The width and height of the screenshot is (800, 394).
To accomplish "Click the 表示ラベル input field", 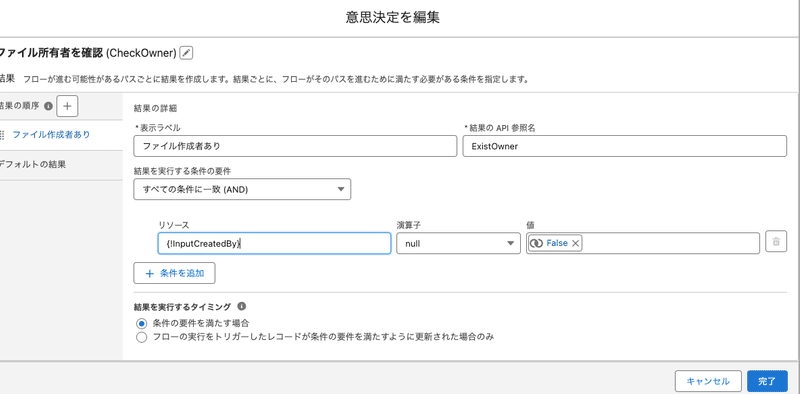I will point(295,146).
